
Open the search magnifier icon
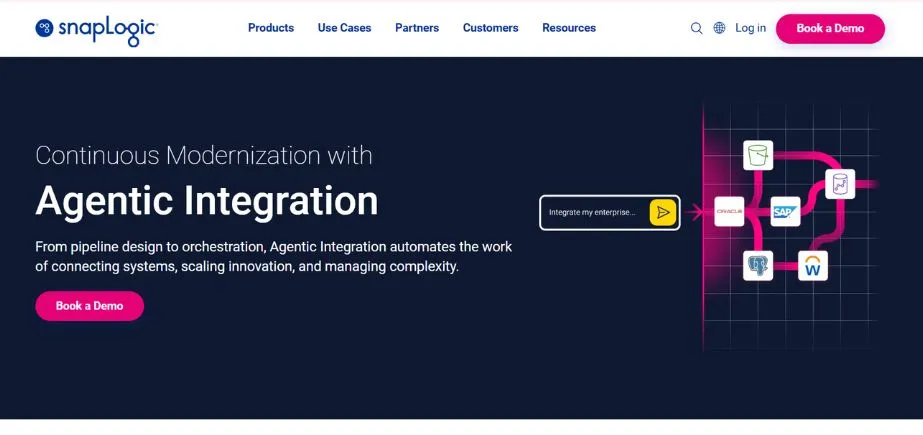[x=696, y=28]
